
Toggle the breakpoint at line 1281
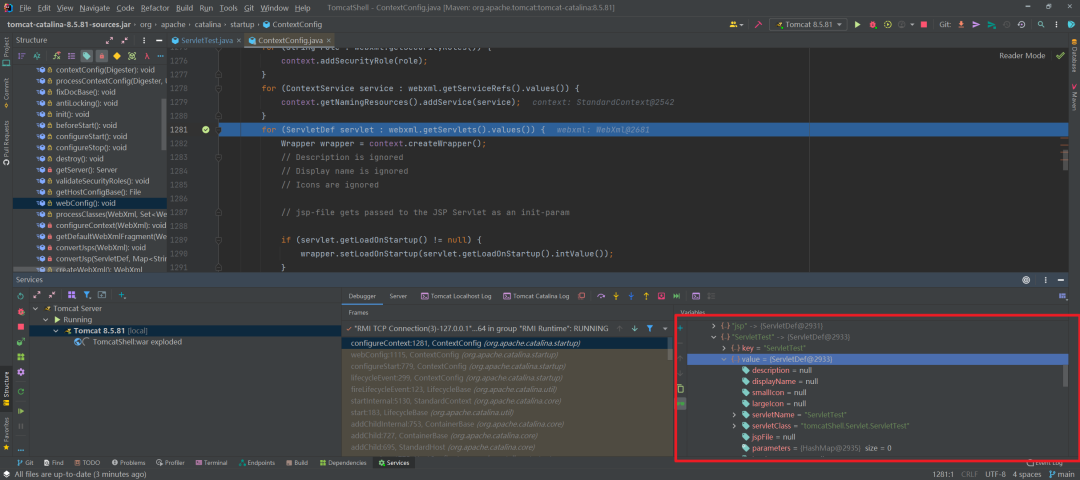[205, 129]
